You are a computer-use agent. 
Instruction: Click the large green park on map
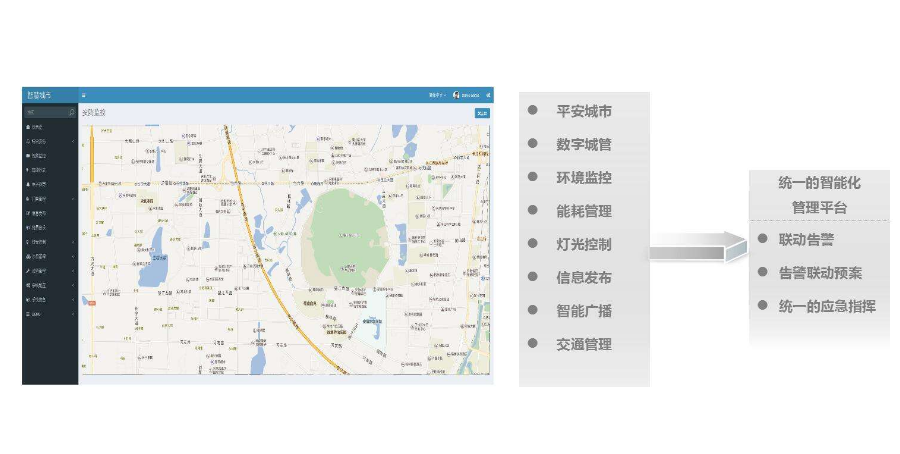[x=345, y=230]
